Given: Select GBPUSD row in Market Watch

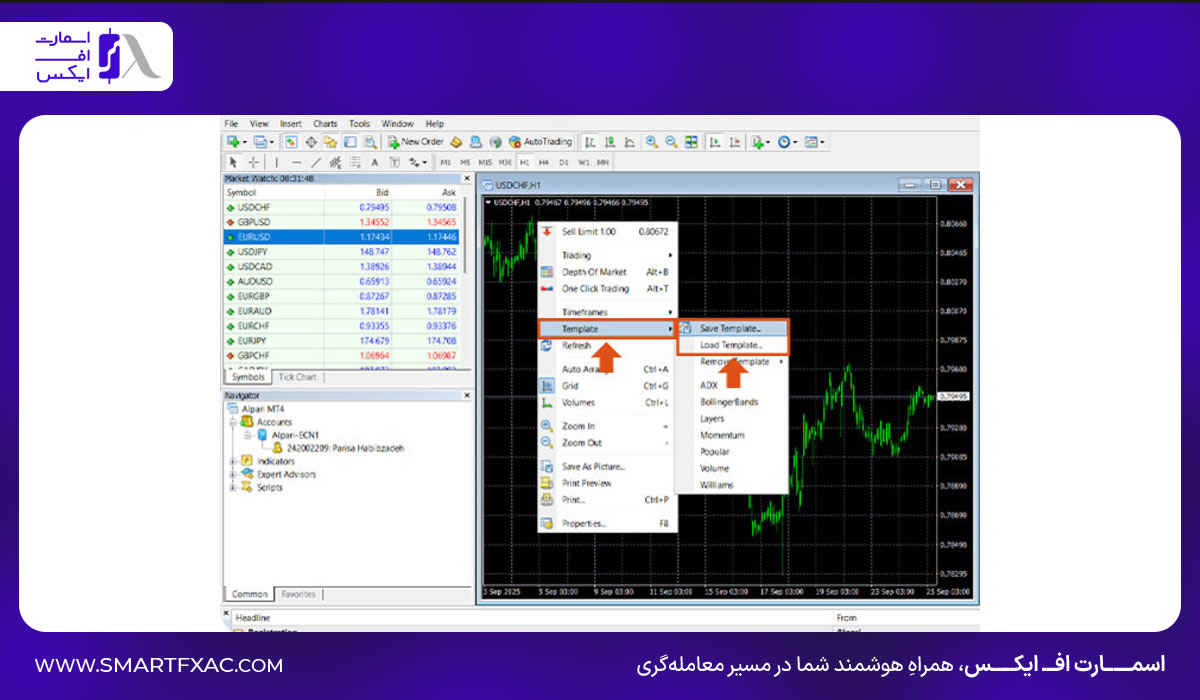Looking at the screenshot, I should click(342, 222).
